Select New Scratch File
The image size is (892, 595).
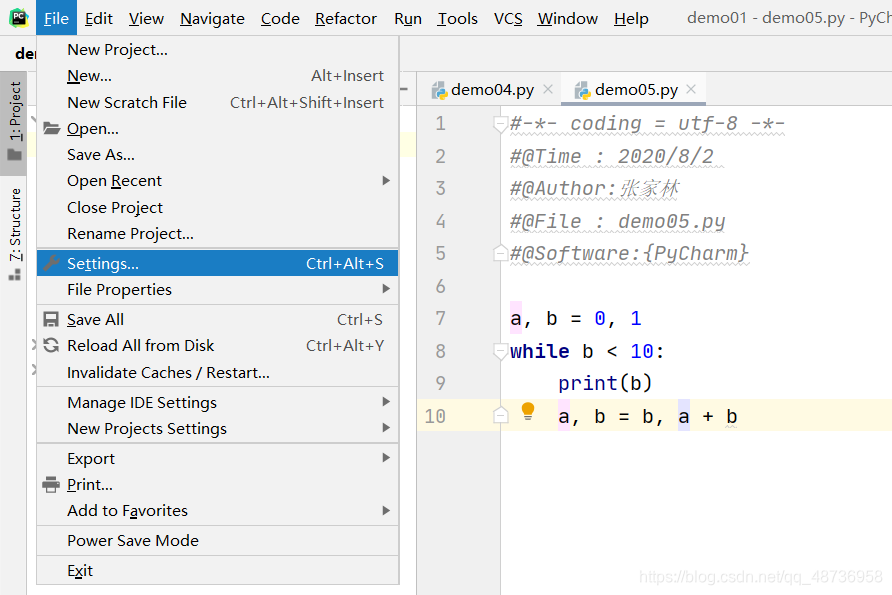(x=217, y=102)
